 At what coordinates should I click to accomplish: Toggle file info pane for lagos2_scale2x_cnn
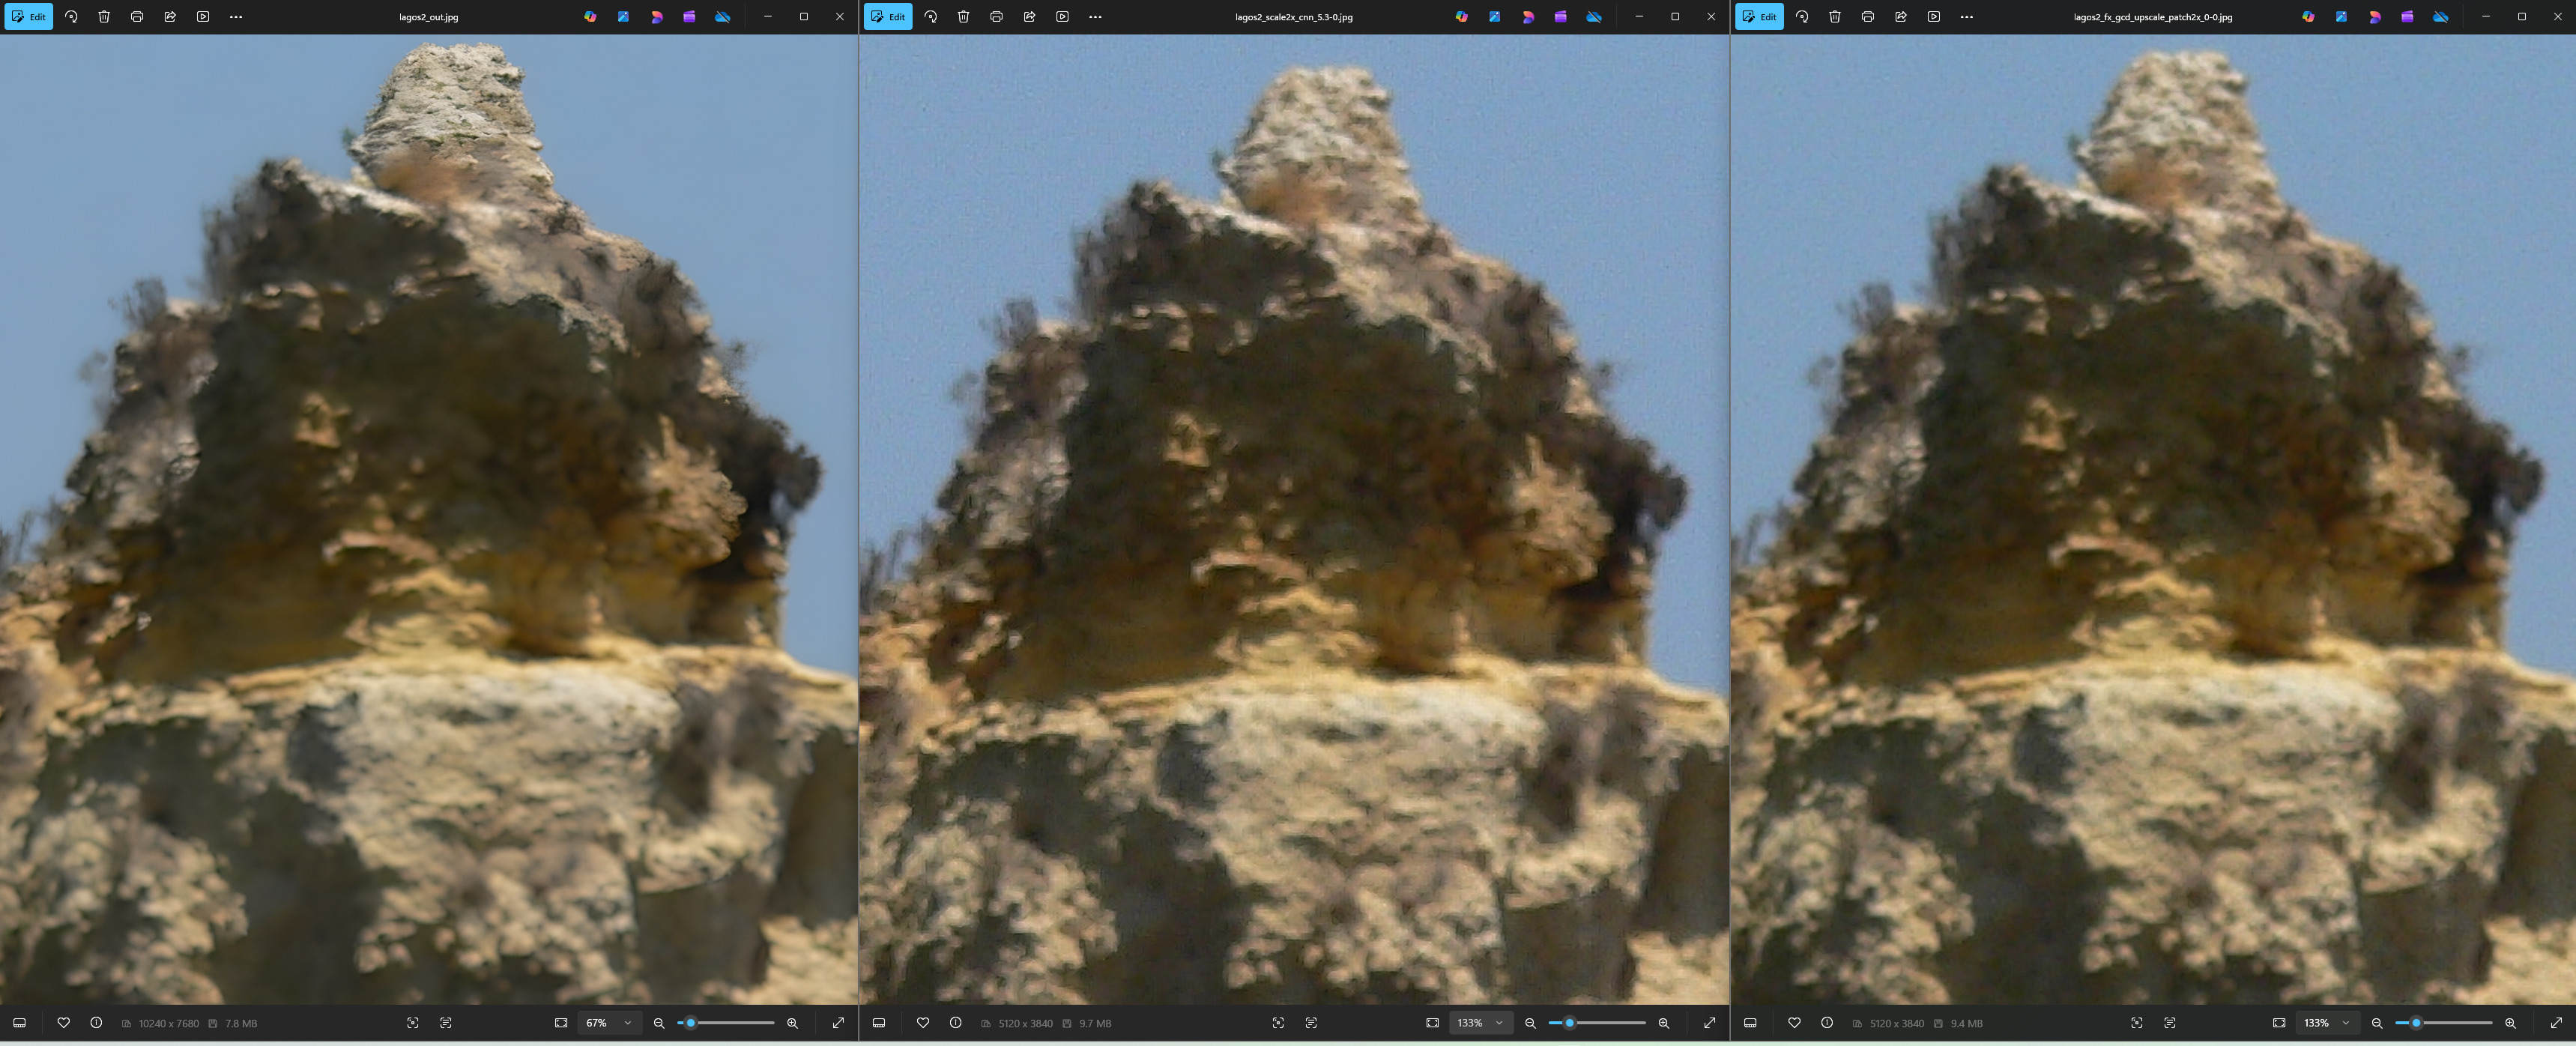(955, 1023)
